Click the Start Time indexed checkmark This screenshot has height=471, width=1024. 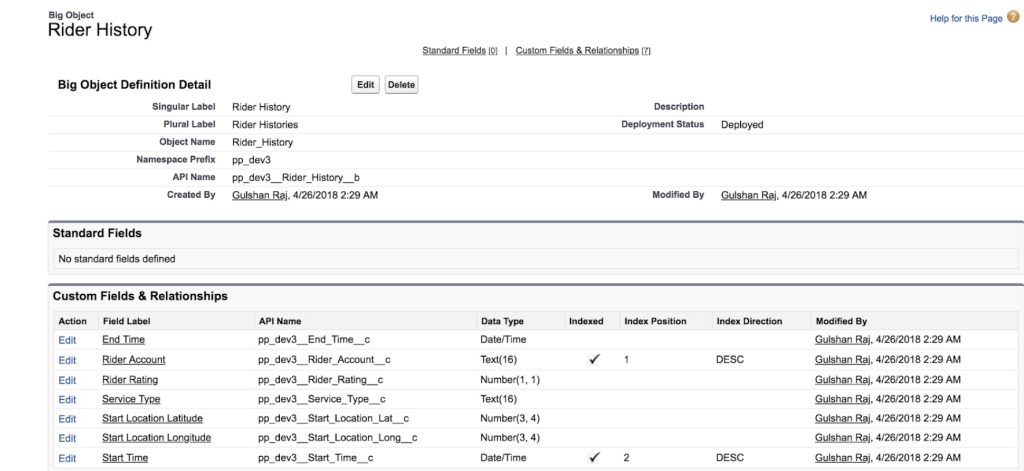pos(594,458)
